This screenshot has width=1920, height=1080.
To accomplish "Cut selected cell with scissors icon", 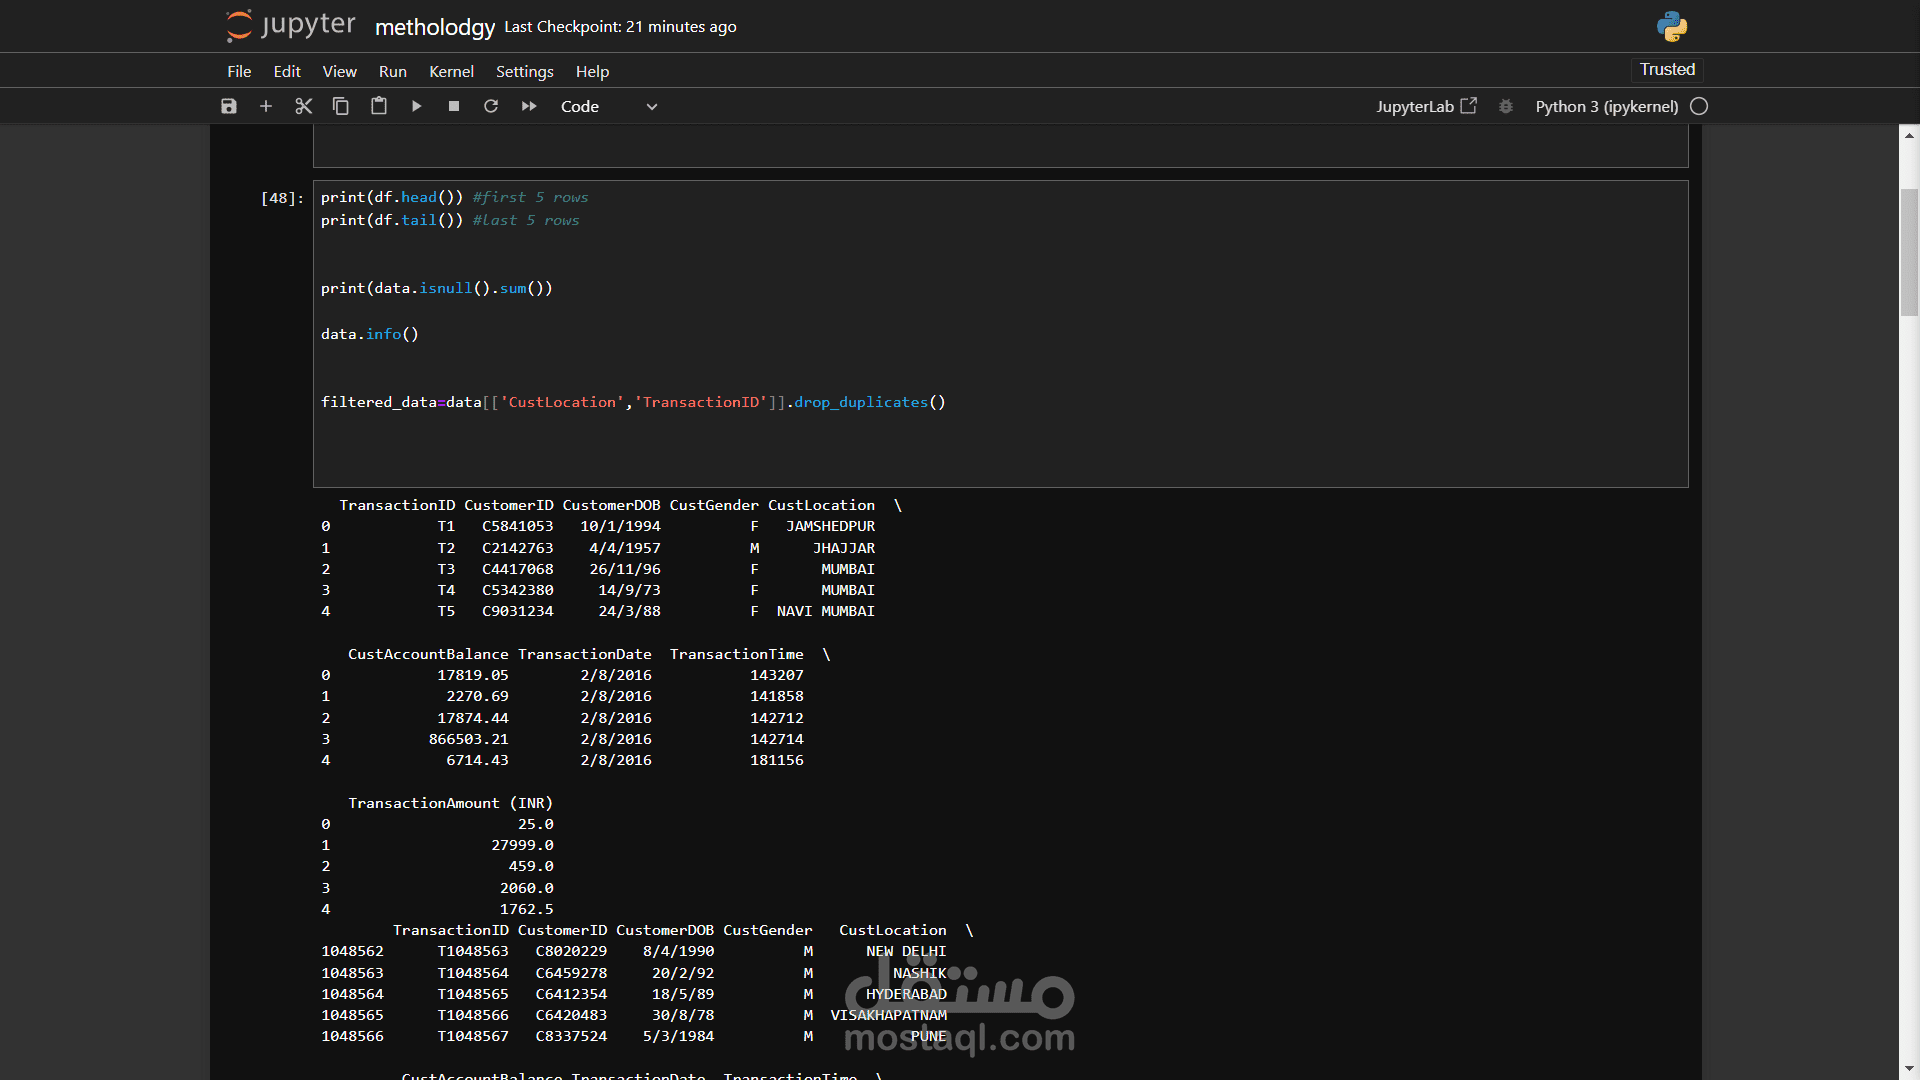I will 304,106.
